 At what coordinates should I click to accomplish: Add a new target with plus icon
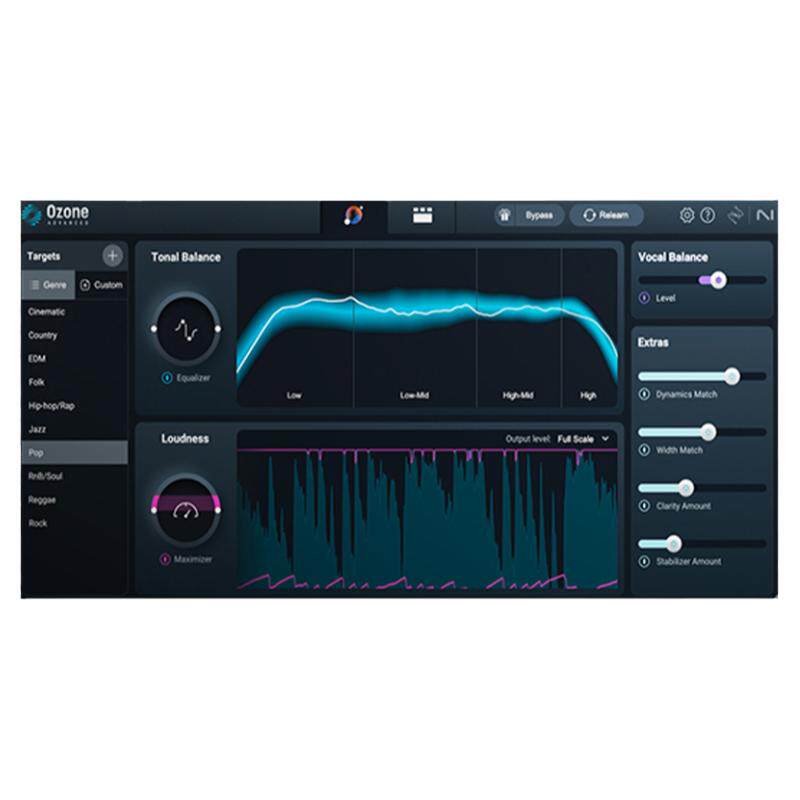(x=113, y=256)
